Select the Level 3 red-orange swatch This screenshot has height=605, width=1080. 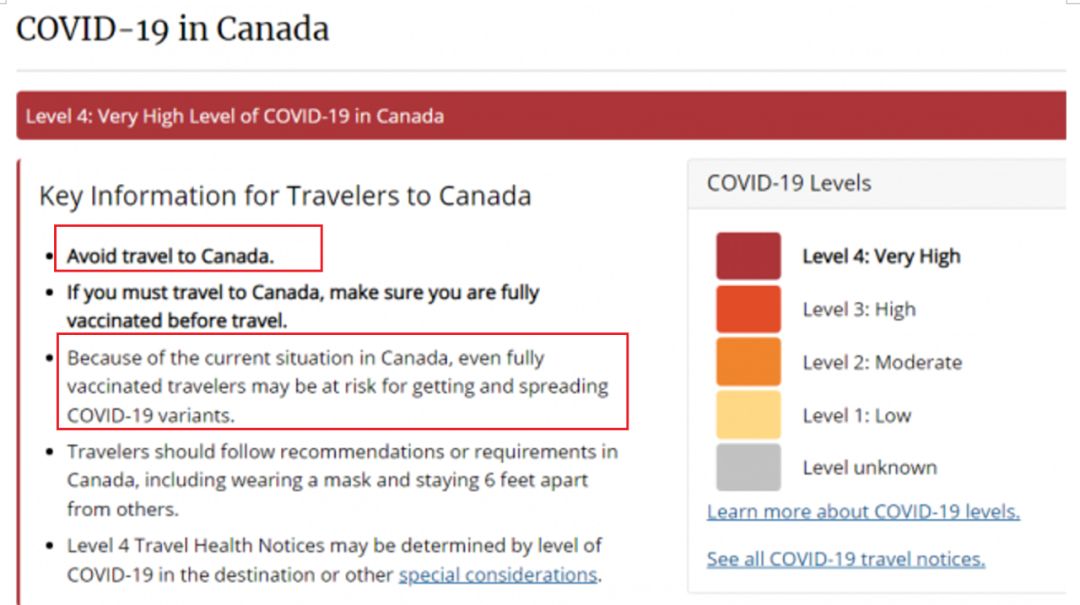[748, 309]
